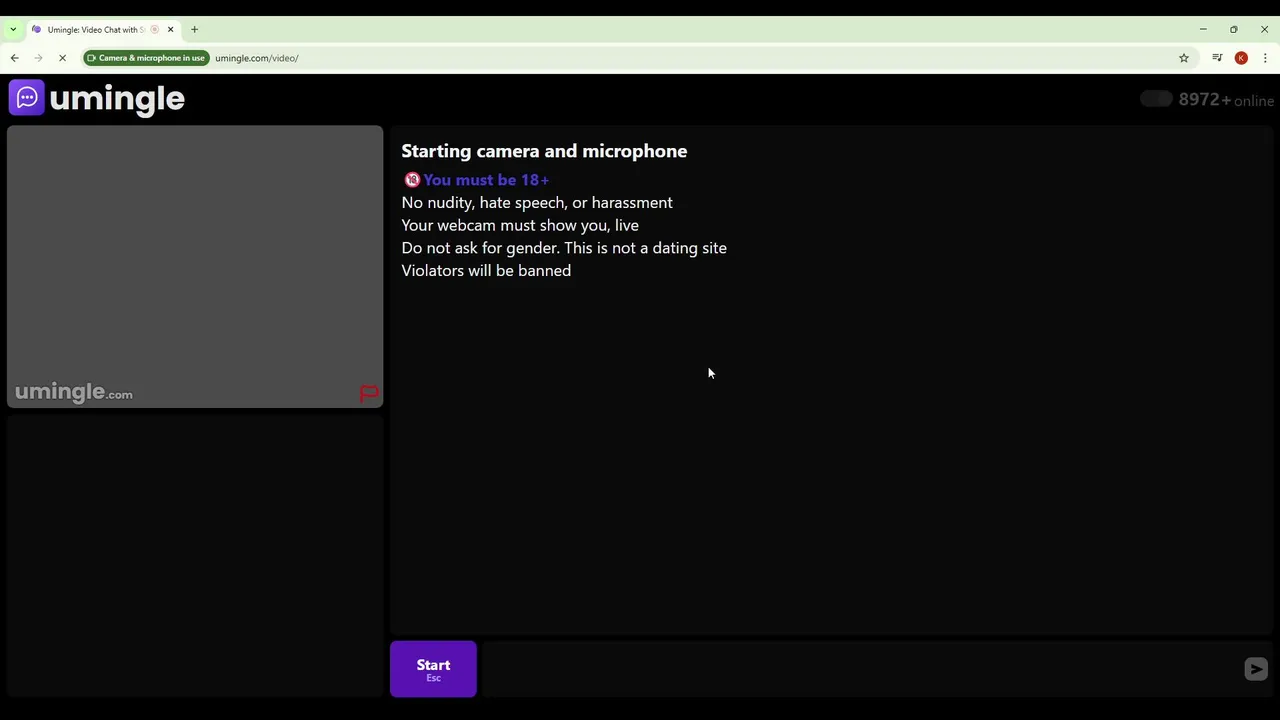Click the 'Starting camera and microphone' heading

(544, 151)
